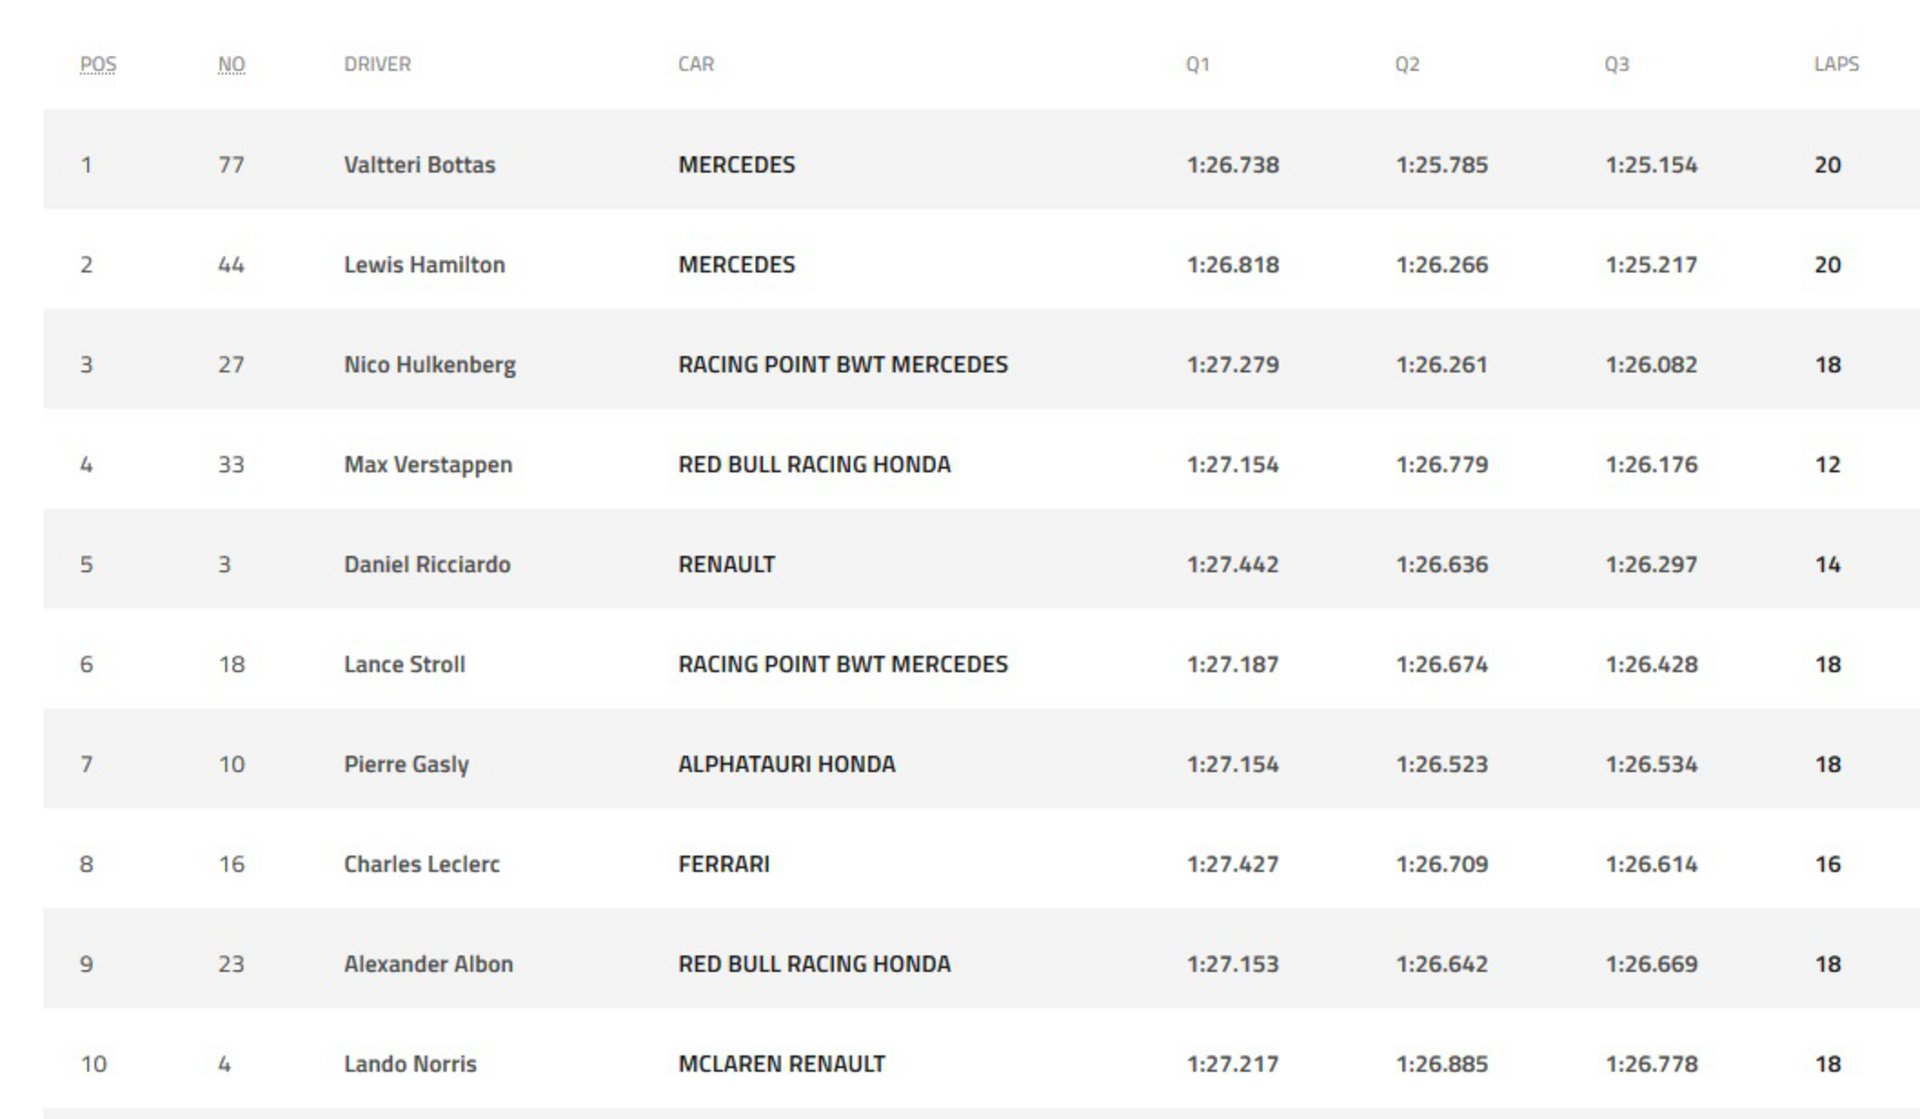1920x1119 pixels.
Task: Click the CAR column header
Action: point(696,64)
